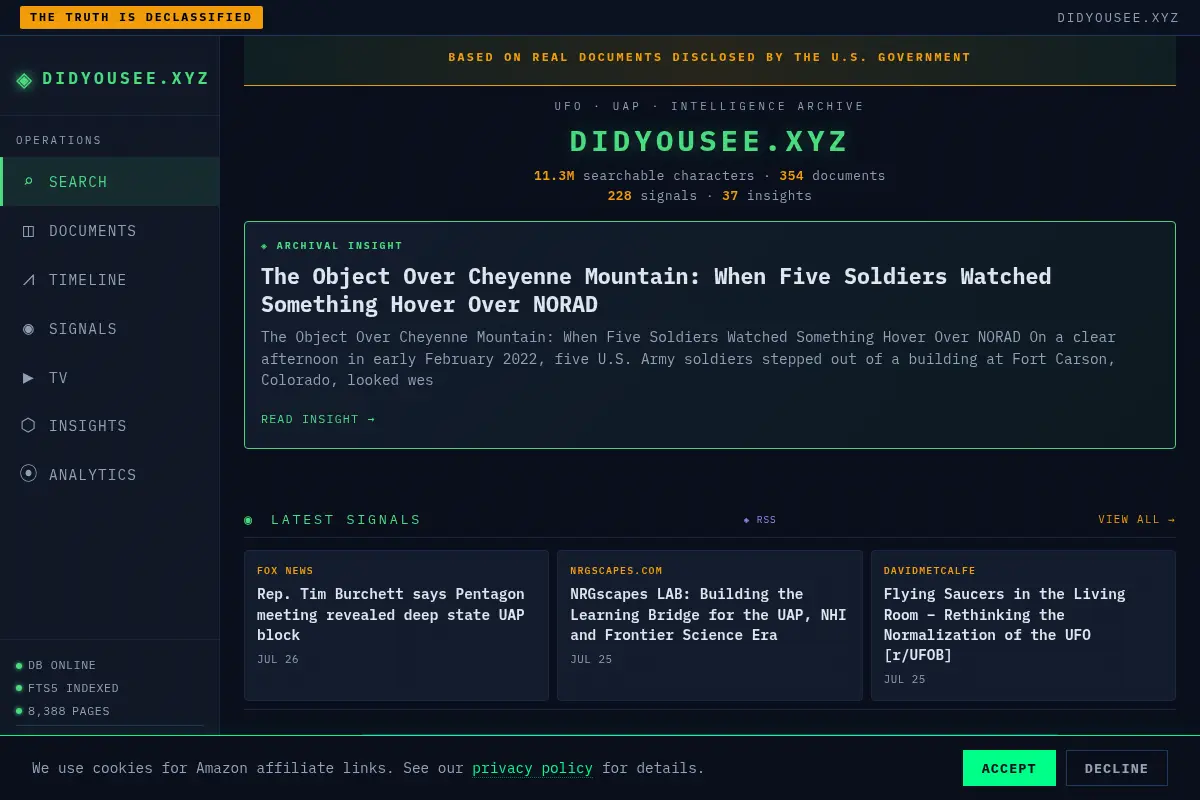Viewport: 1200px width, 800px height.
Task: Click the FTS5 INDEXED status entry
Action: tap(67, 688)
